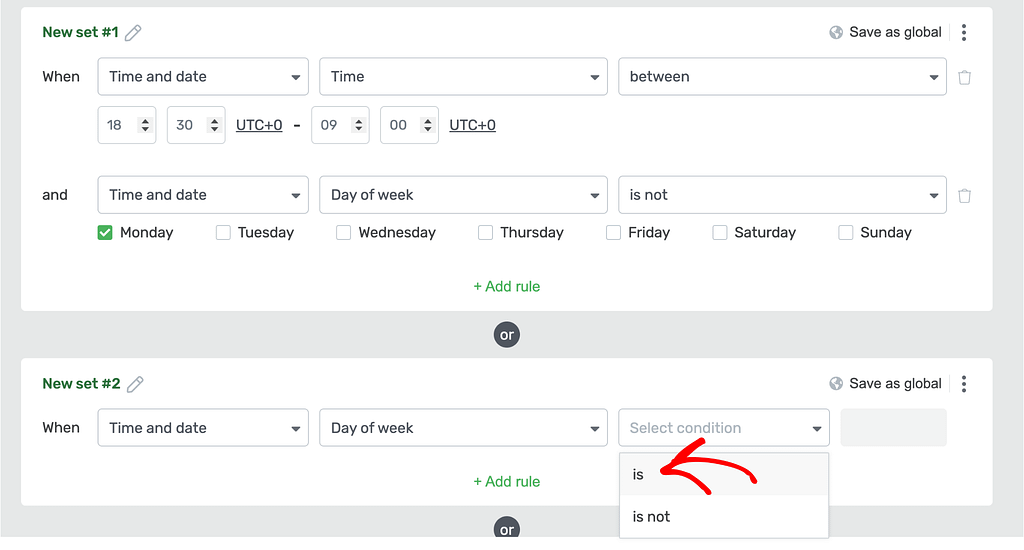Click the start hour field showing 18
This screenshot has height=550, width=1024.
(127, 125)
